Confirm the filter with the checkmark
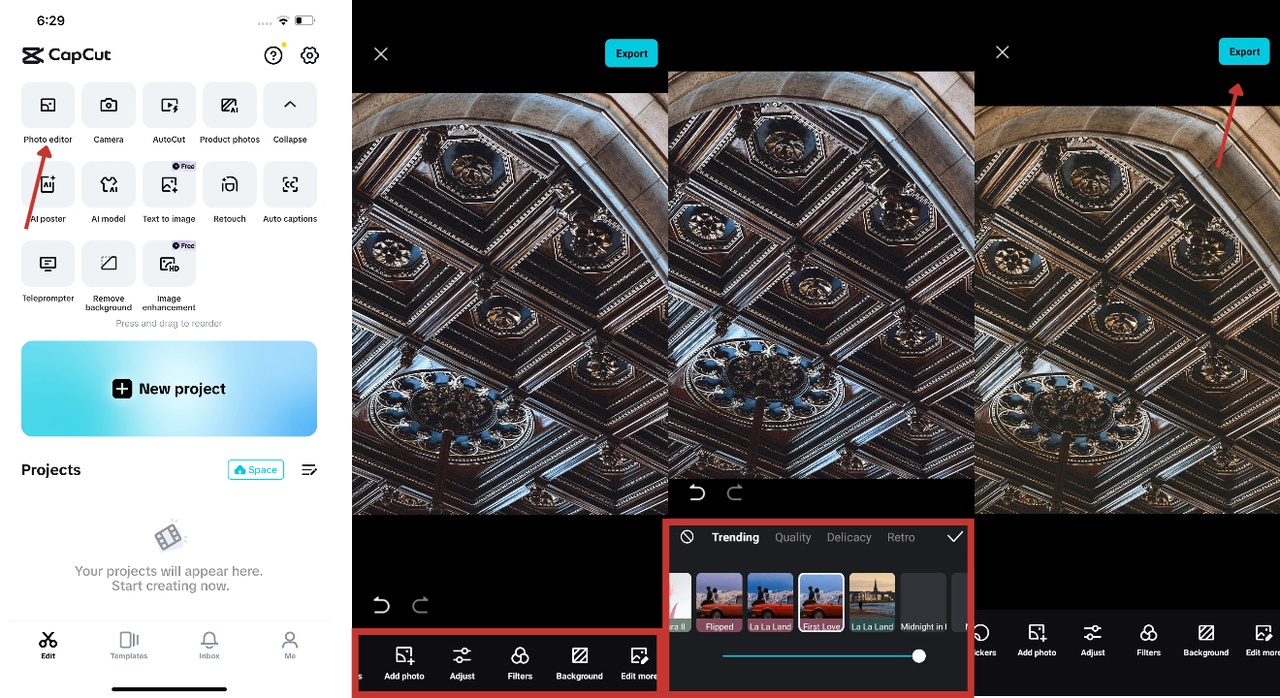 pyautogui.click(x=955, y=537)
